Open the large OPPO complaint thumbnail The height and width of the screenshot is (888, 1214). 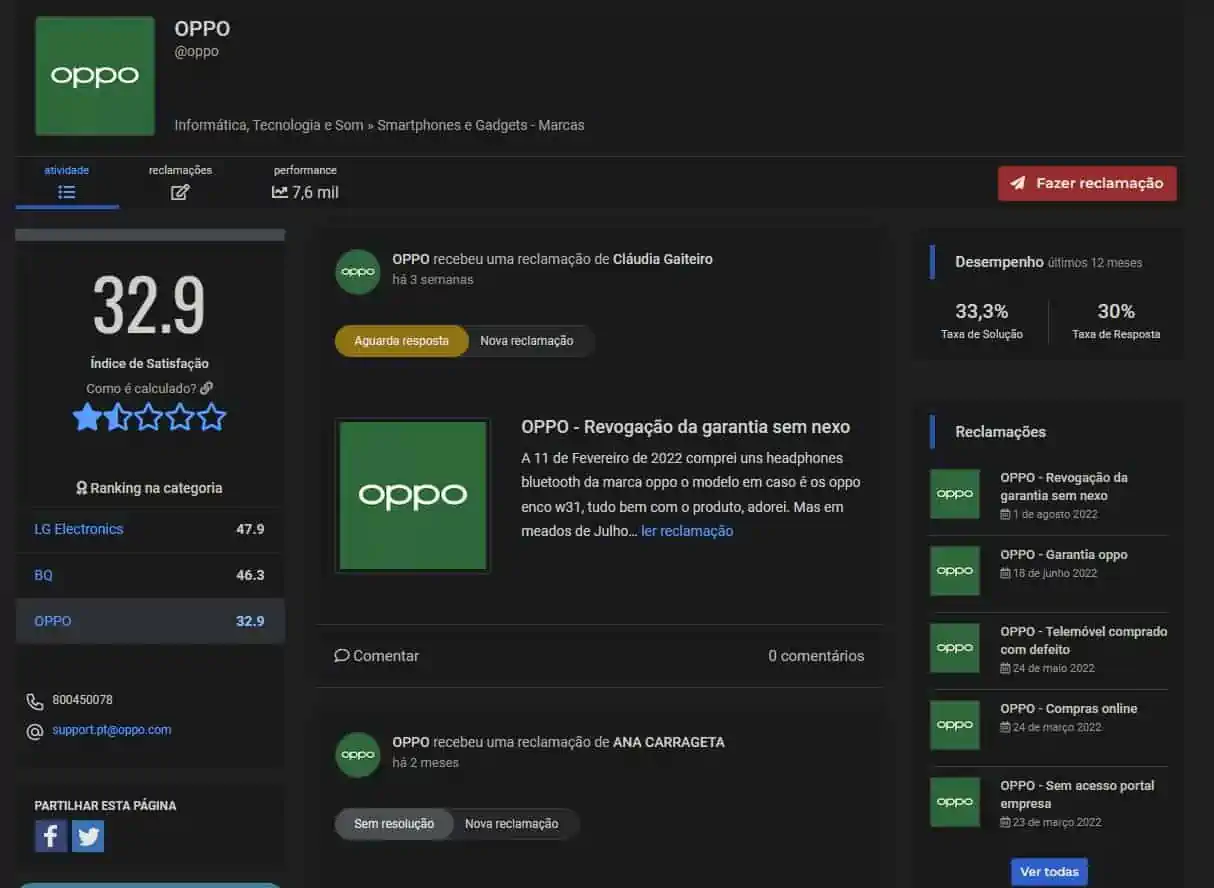coord(413,495)
